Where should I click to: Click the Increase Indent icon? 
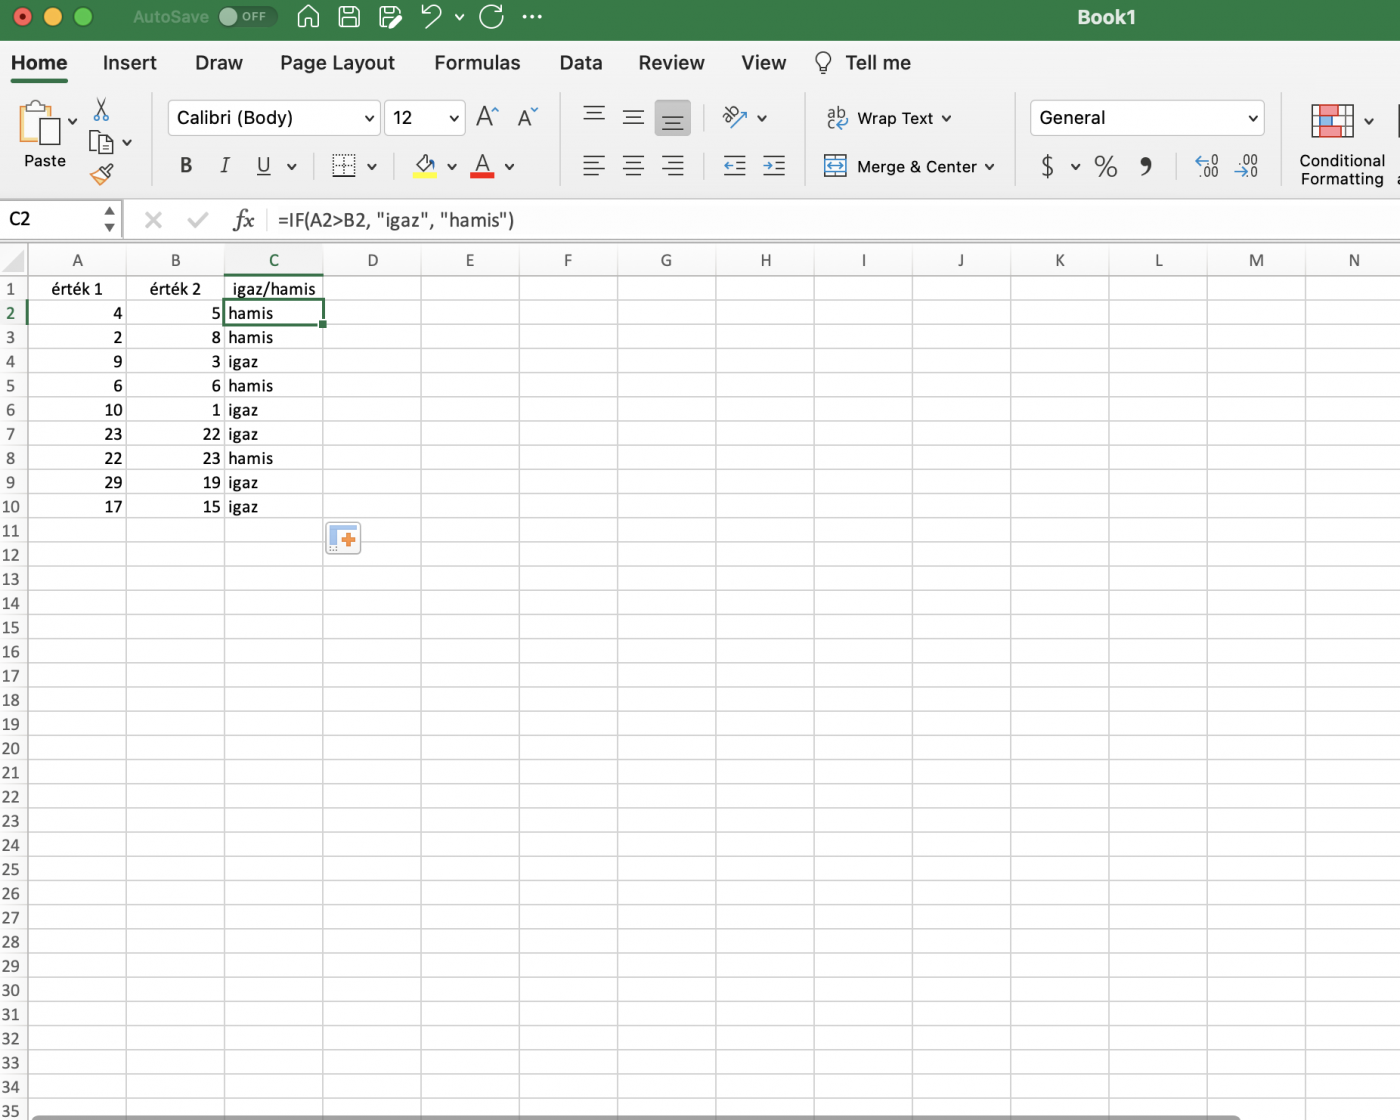pos(774,166)
